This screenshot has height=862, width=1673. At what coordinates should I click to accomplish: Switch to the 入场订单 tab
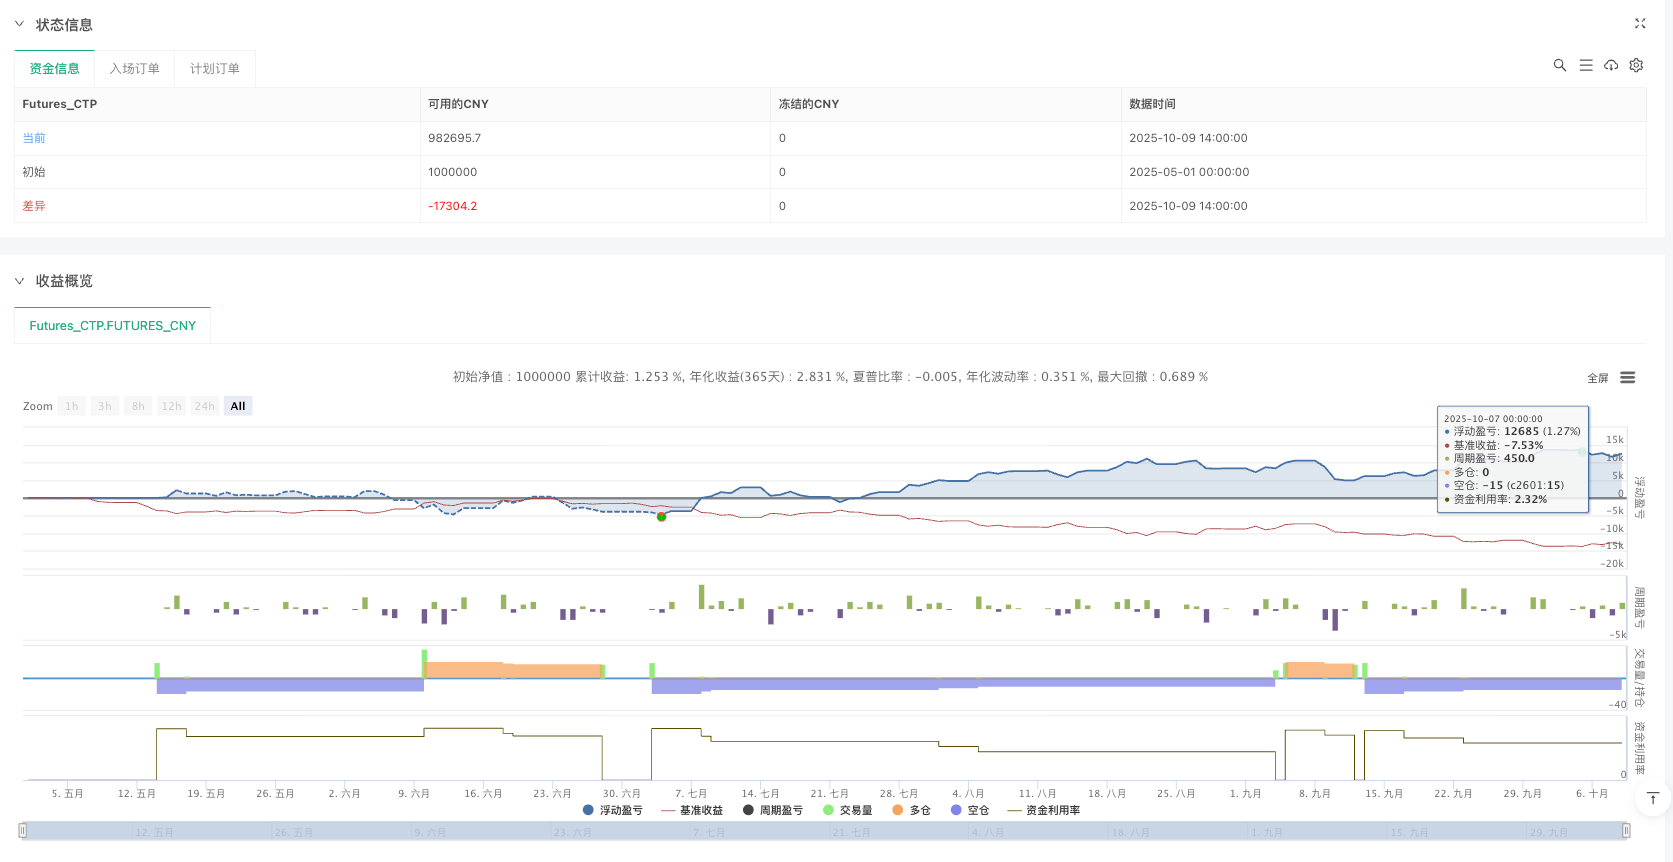[x=134, y=69]
